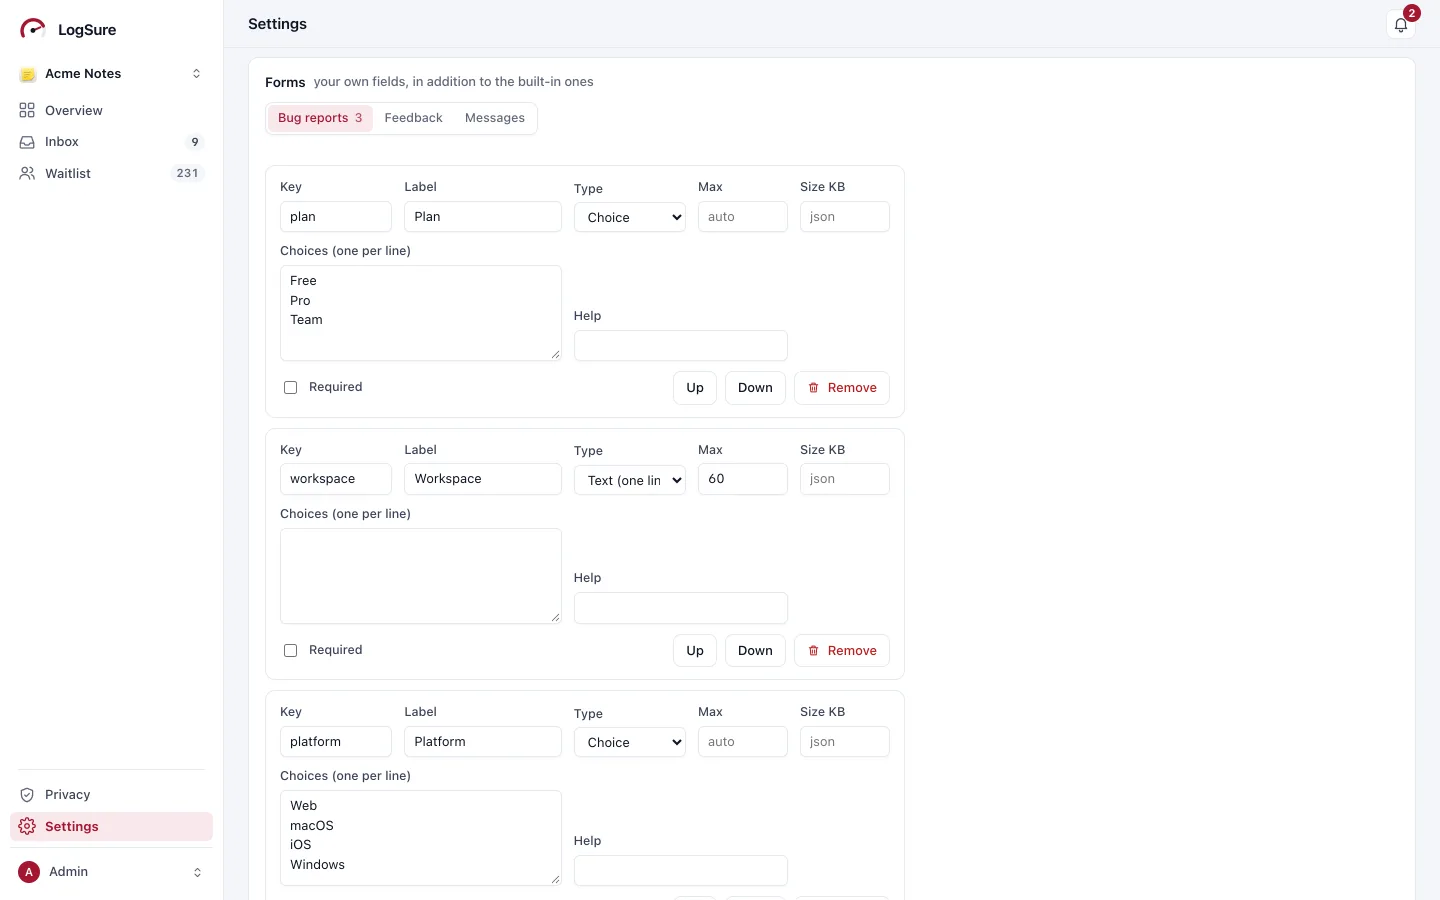
Task: Open the notifications bell
Action: [1401, 25]
